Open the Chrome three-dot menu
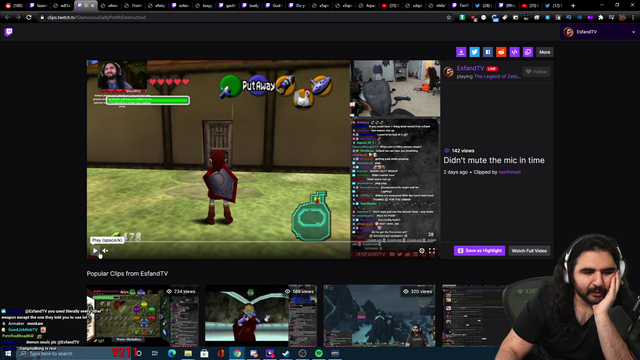Image resolution: width=640 pixels, height=360 pixels. (x=633, y=18)
